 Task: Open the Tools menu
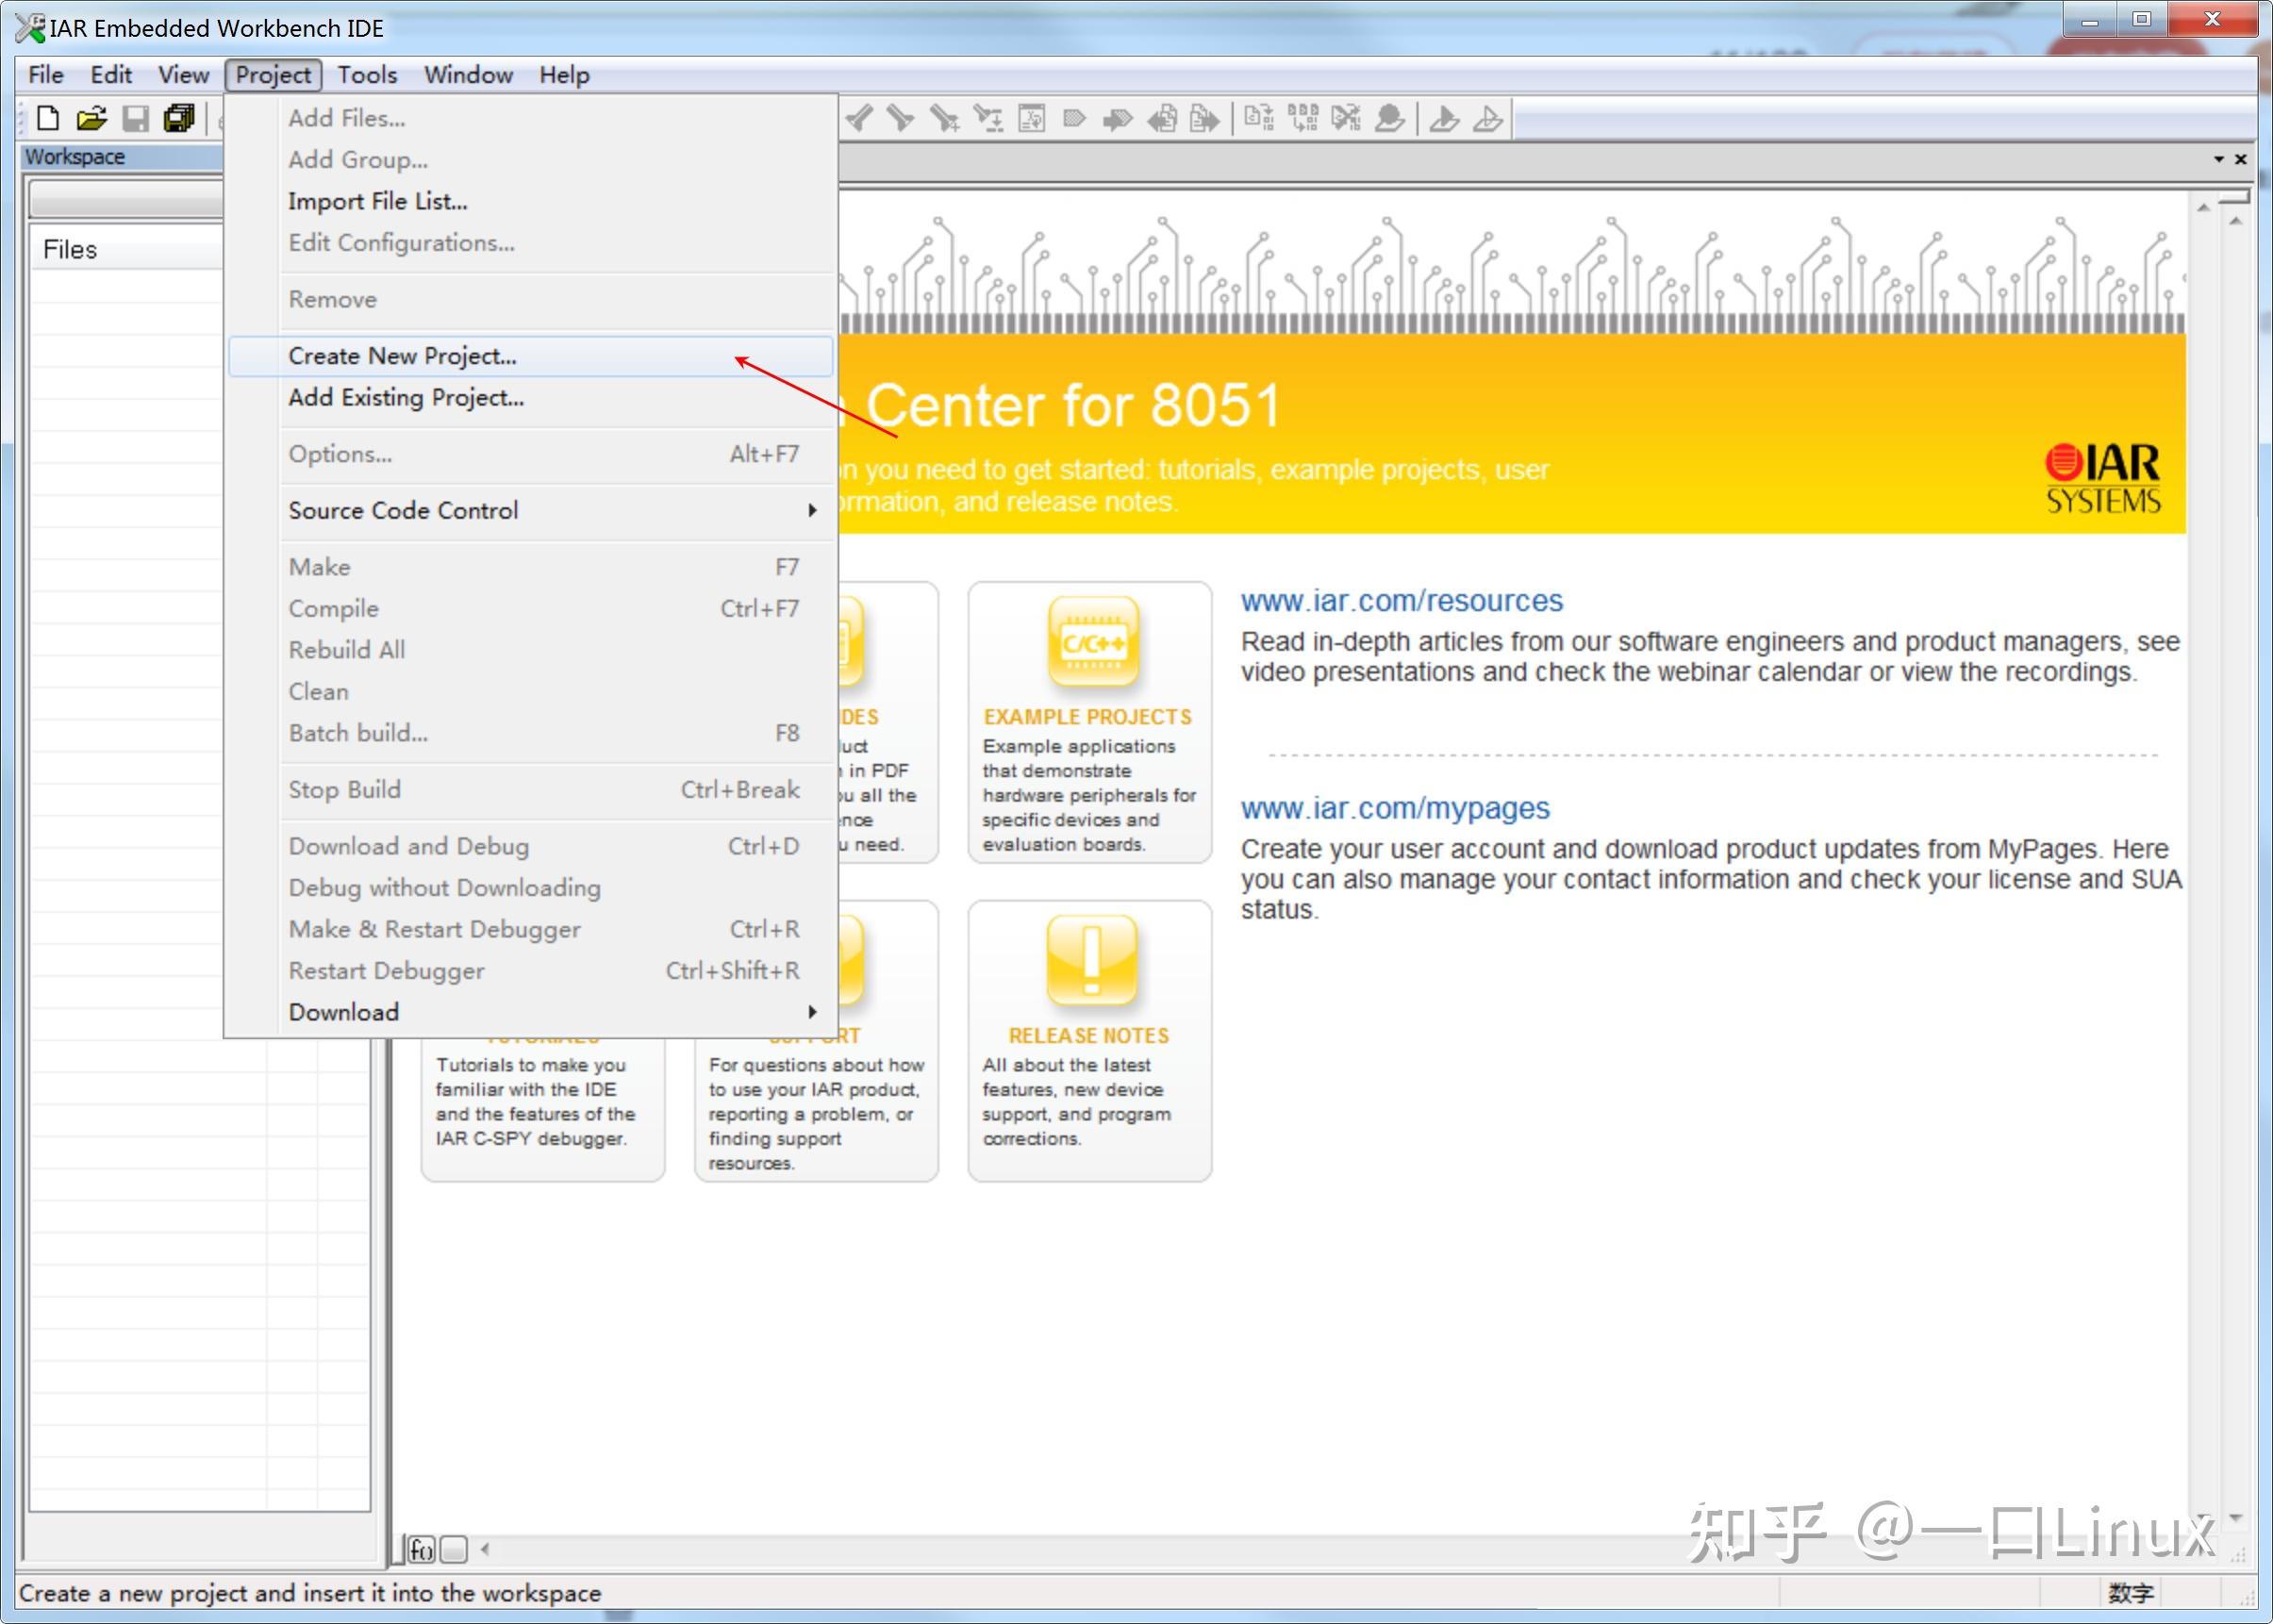(367, 75)
